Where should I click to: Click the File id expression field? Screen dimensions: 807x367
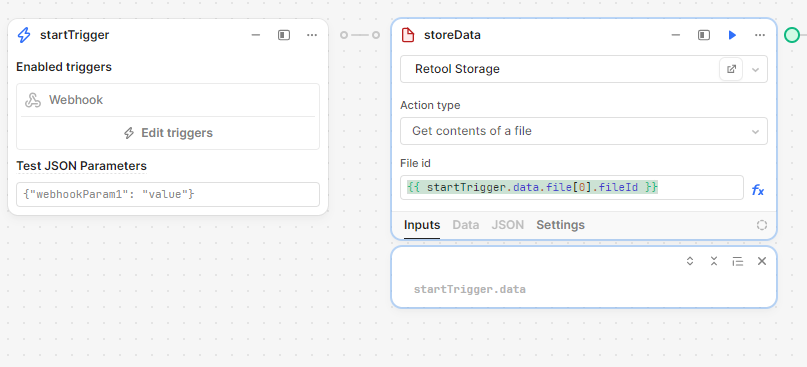[x=572, y=187]
